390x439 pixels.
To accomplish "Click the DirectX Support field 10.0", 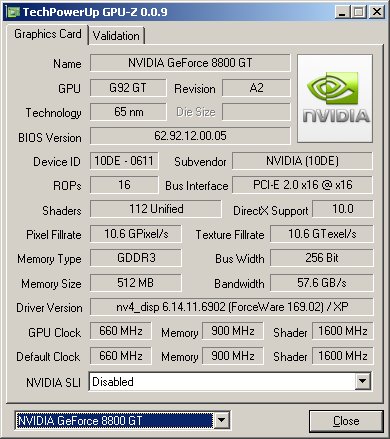I will 343,209.
